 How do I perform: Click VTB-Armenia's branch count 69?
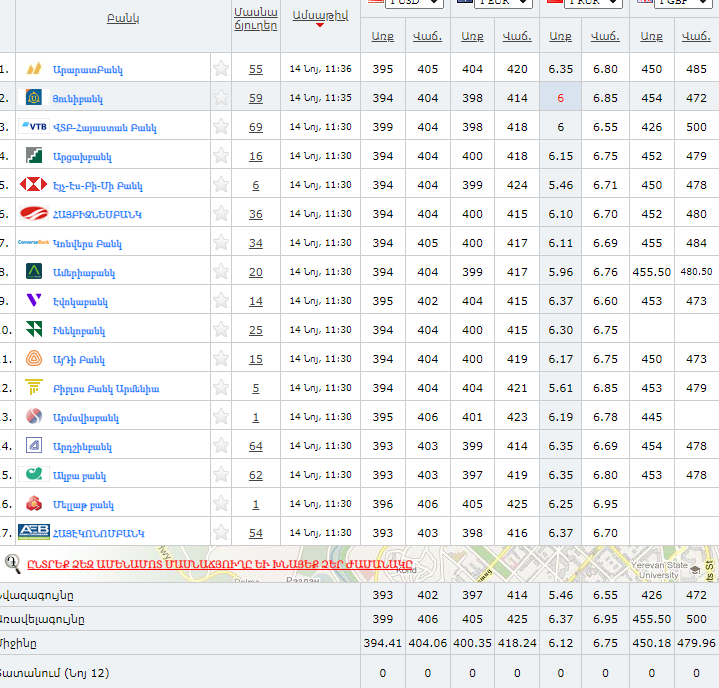(x=256, y=127)
